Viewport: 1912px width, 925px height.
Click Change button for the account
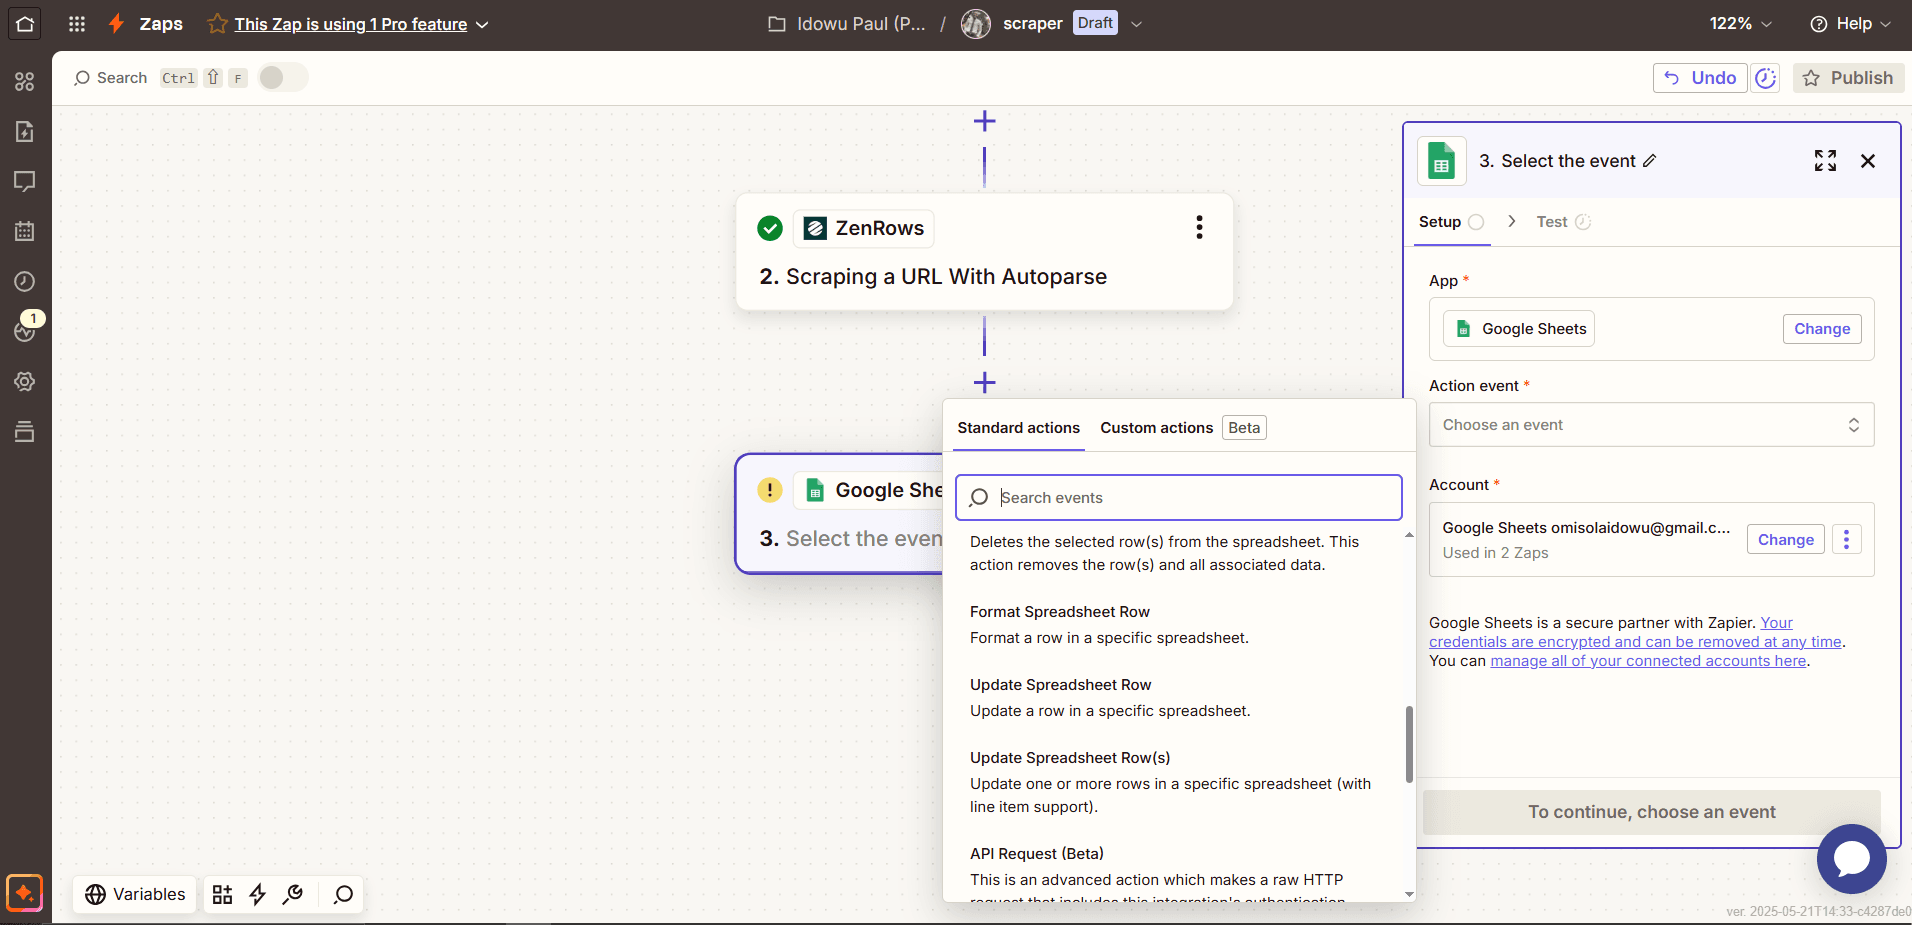click(x=1785, y=540)
